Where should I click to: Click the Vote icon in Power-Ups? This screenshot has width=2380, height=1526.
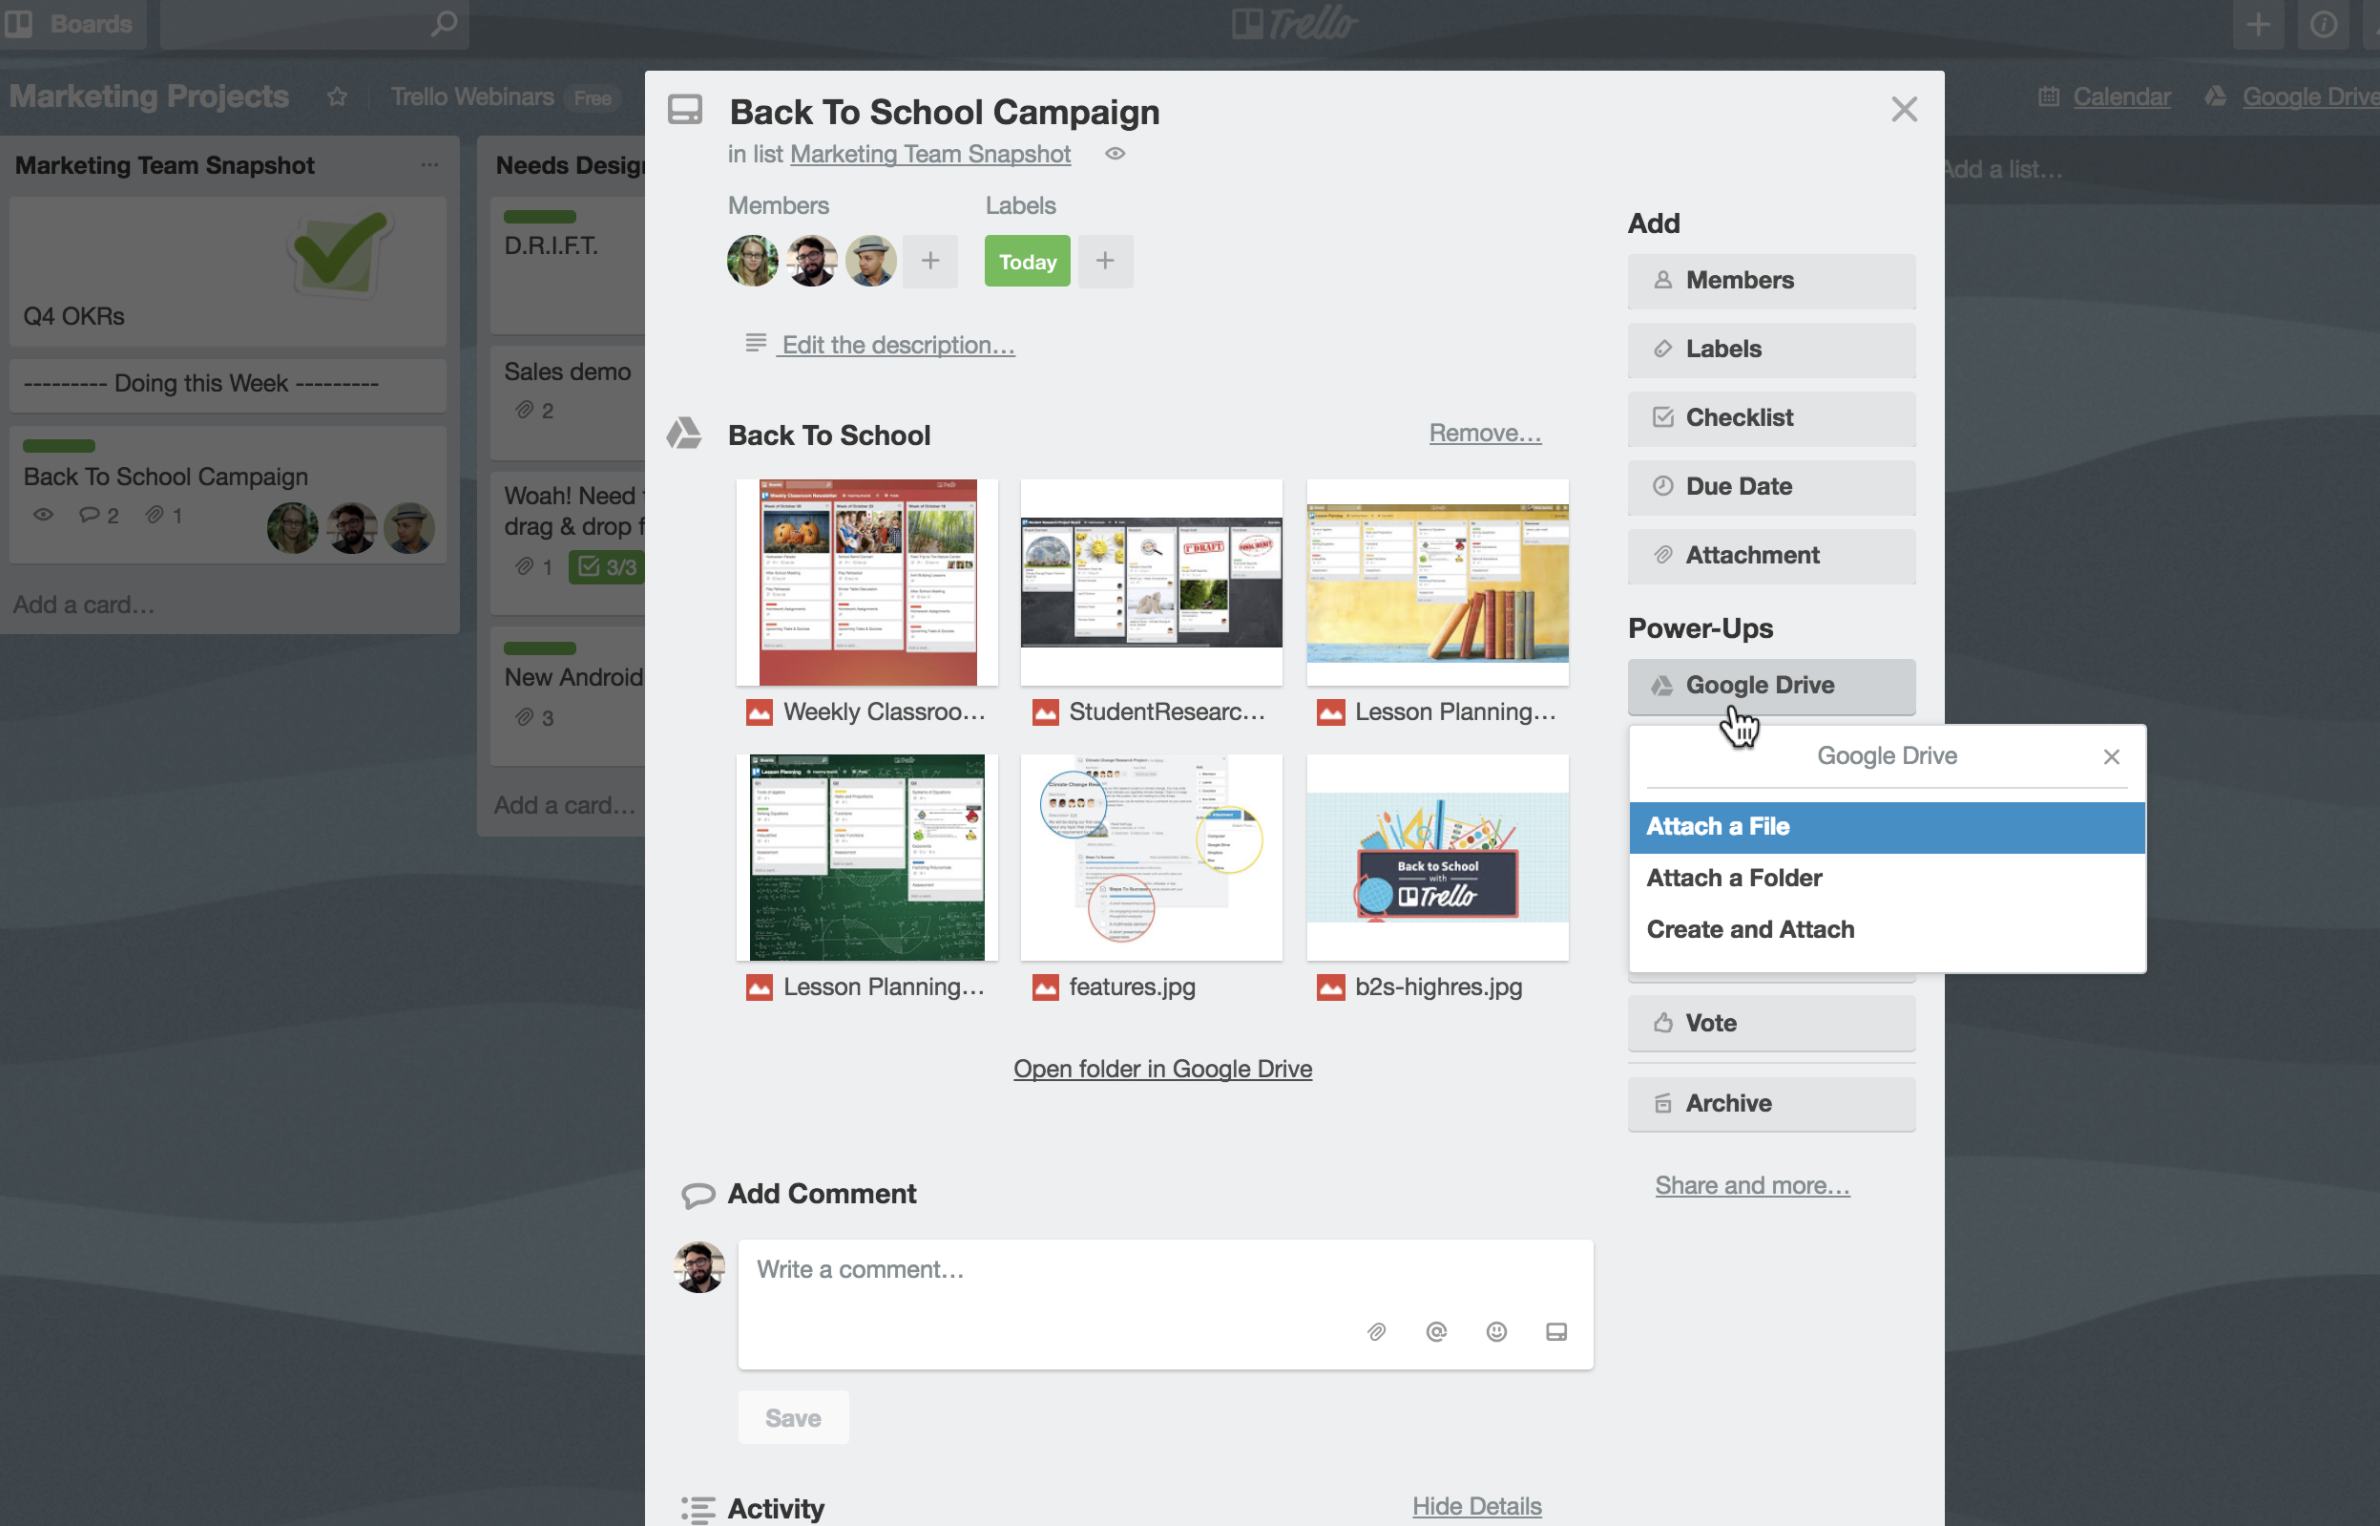(1658, 1021)
